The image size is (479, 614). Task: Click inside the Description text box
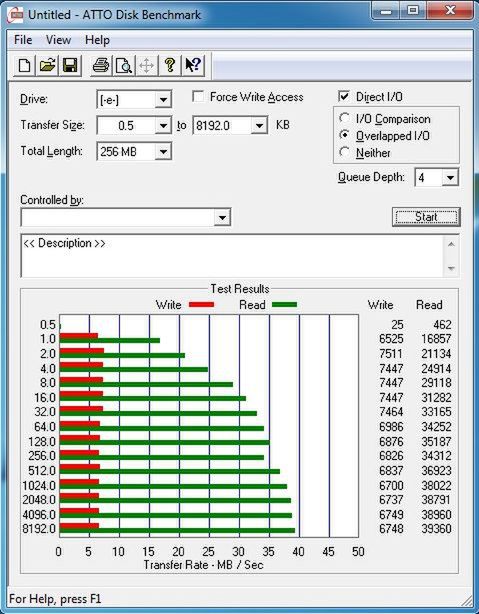point(233,256)
